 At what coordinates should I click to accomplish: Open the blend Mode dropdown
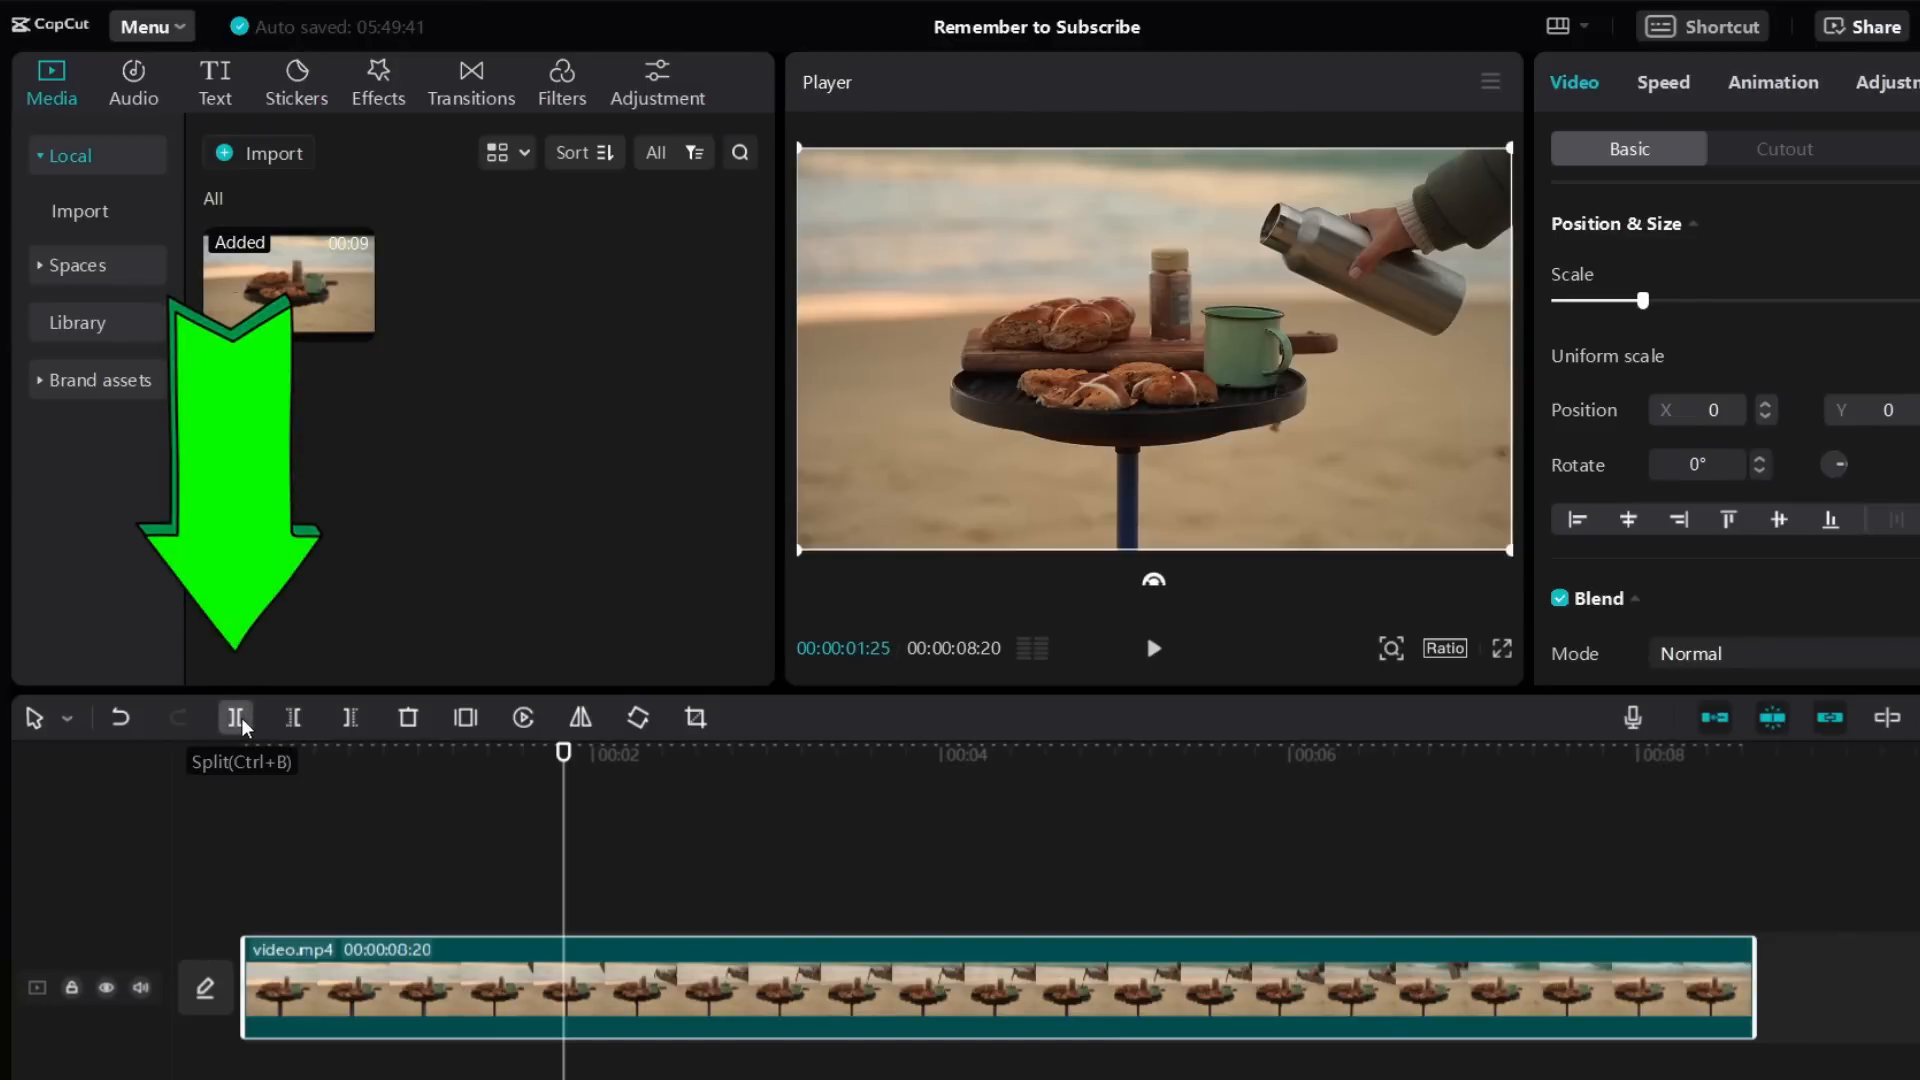tap(1785, 653)
